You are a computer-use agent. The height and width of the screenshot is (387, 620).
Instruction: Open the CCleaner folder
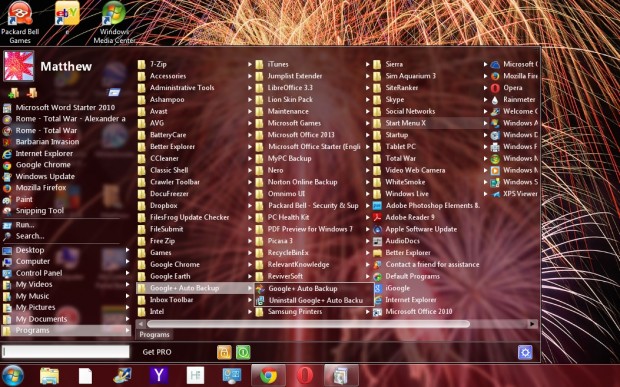195,159
